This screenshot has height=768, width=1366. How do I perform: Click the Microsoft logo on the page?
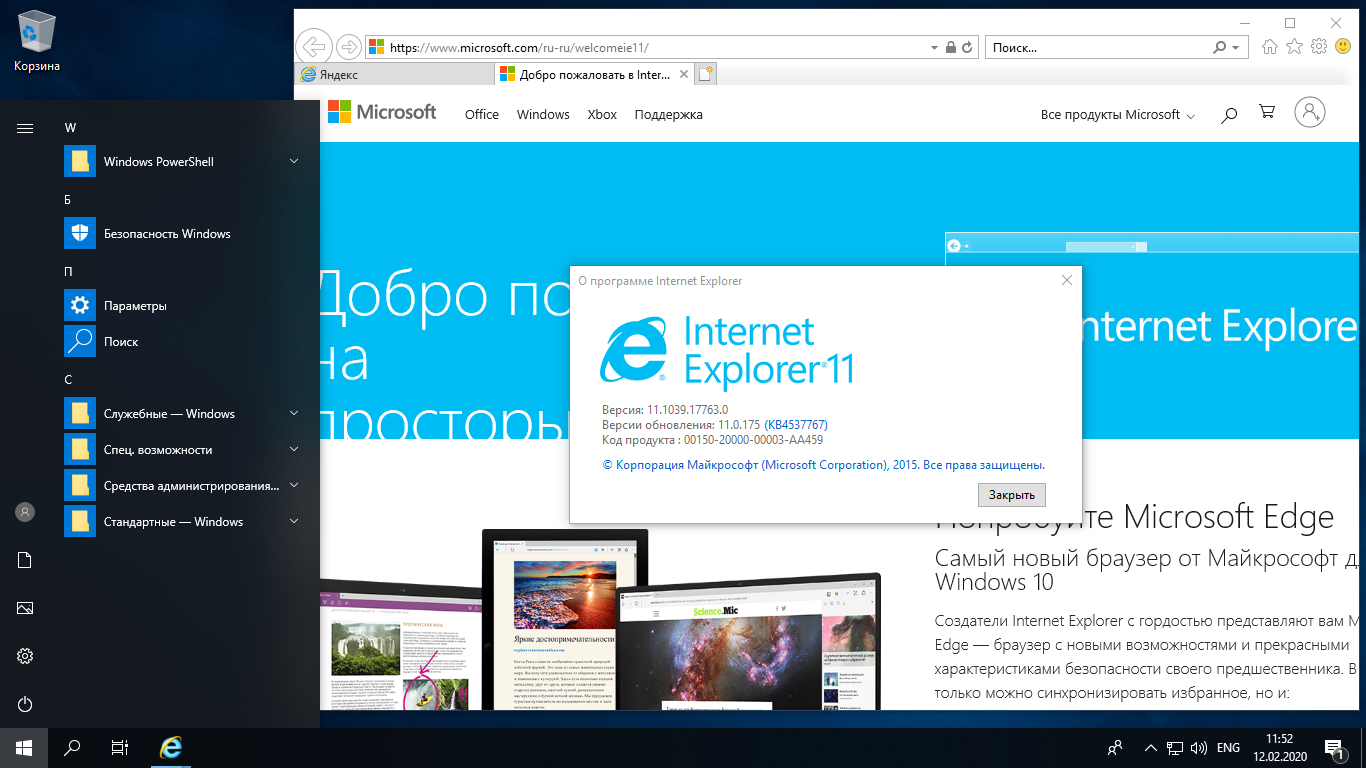pos(382,112)
